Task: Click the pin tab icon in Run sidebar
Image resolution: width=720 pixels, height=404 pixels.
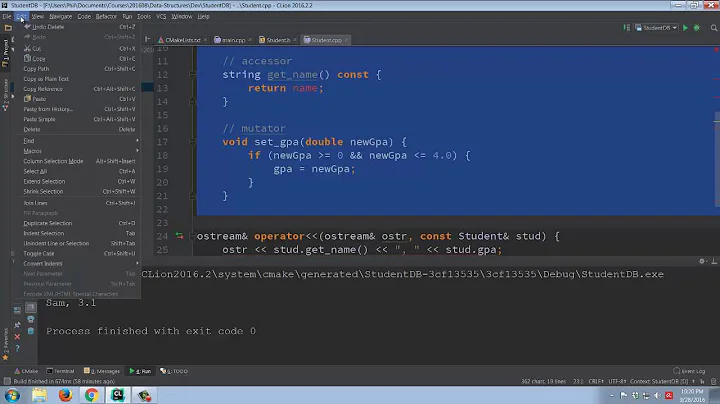Action: point(17,325)
